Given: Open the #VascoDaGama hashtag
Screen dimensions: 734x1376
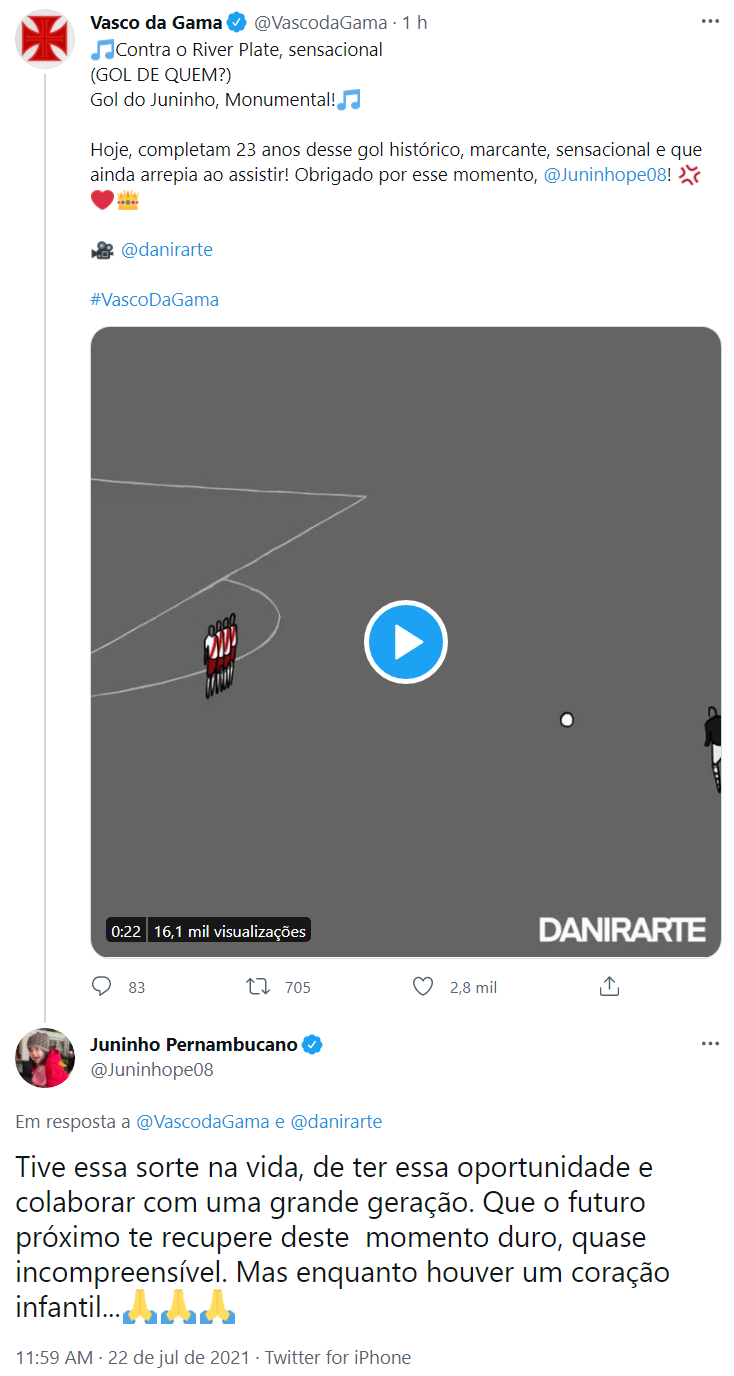Looking at the screenshot, I should 154,299.
